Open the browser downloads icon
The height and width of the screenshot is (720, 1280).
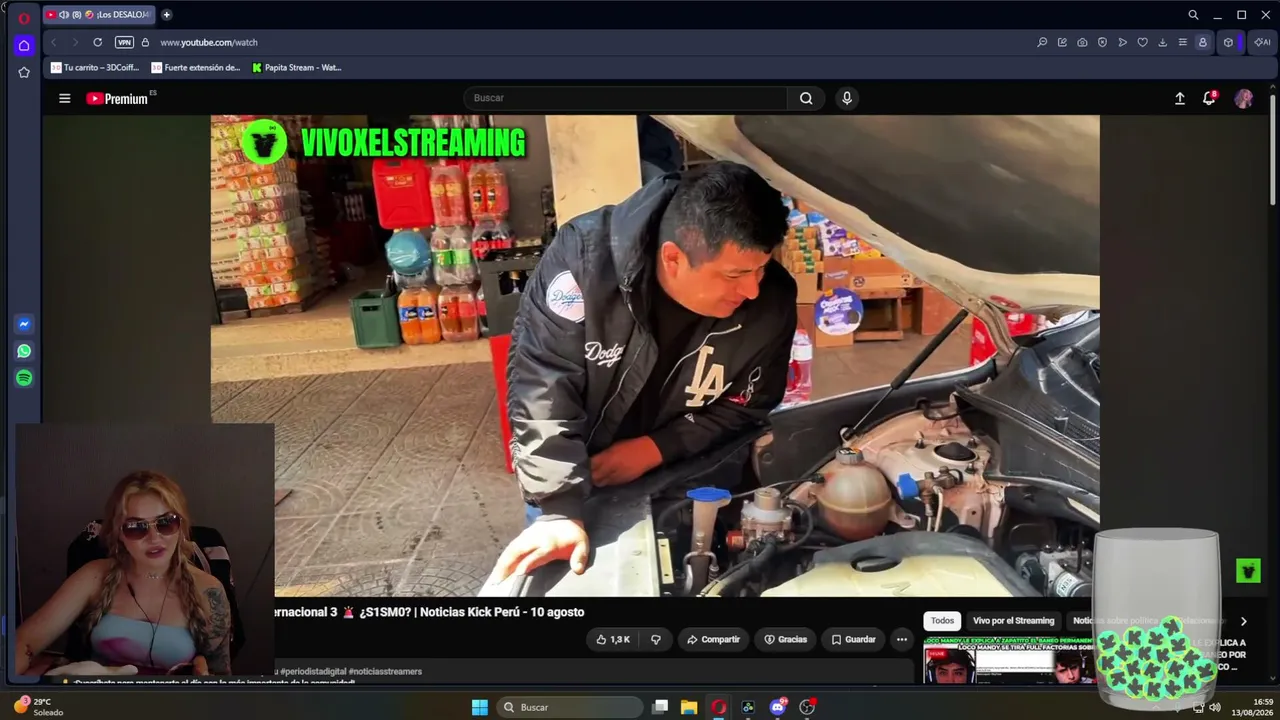click(1162, 42)
